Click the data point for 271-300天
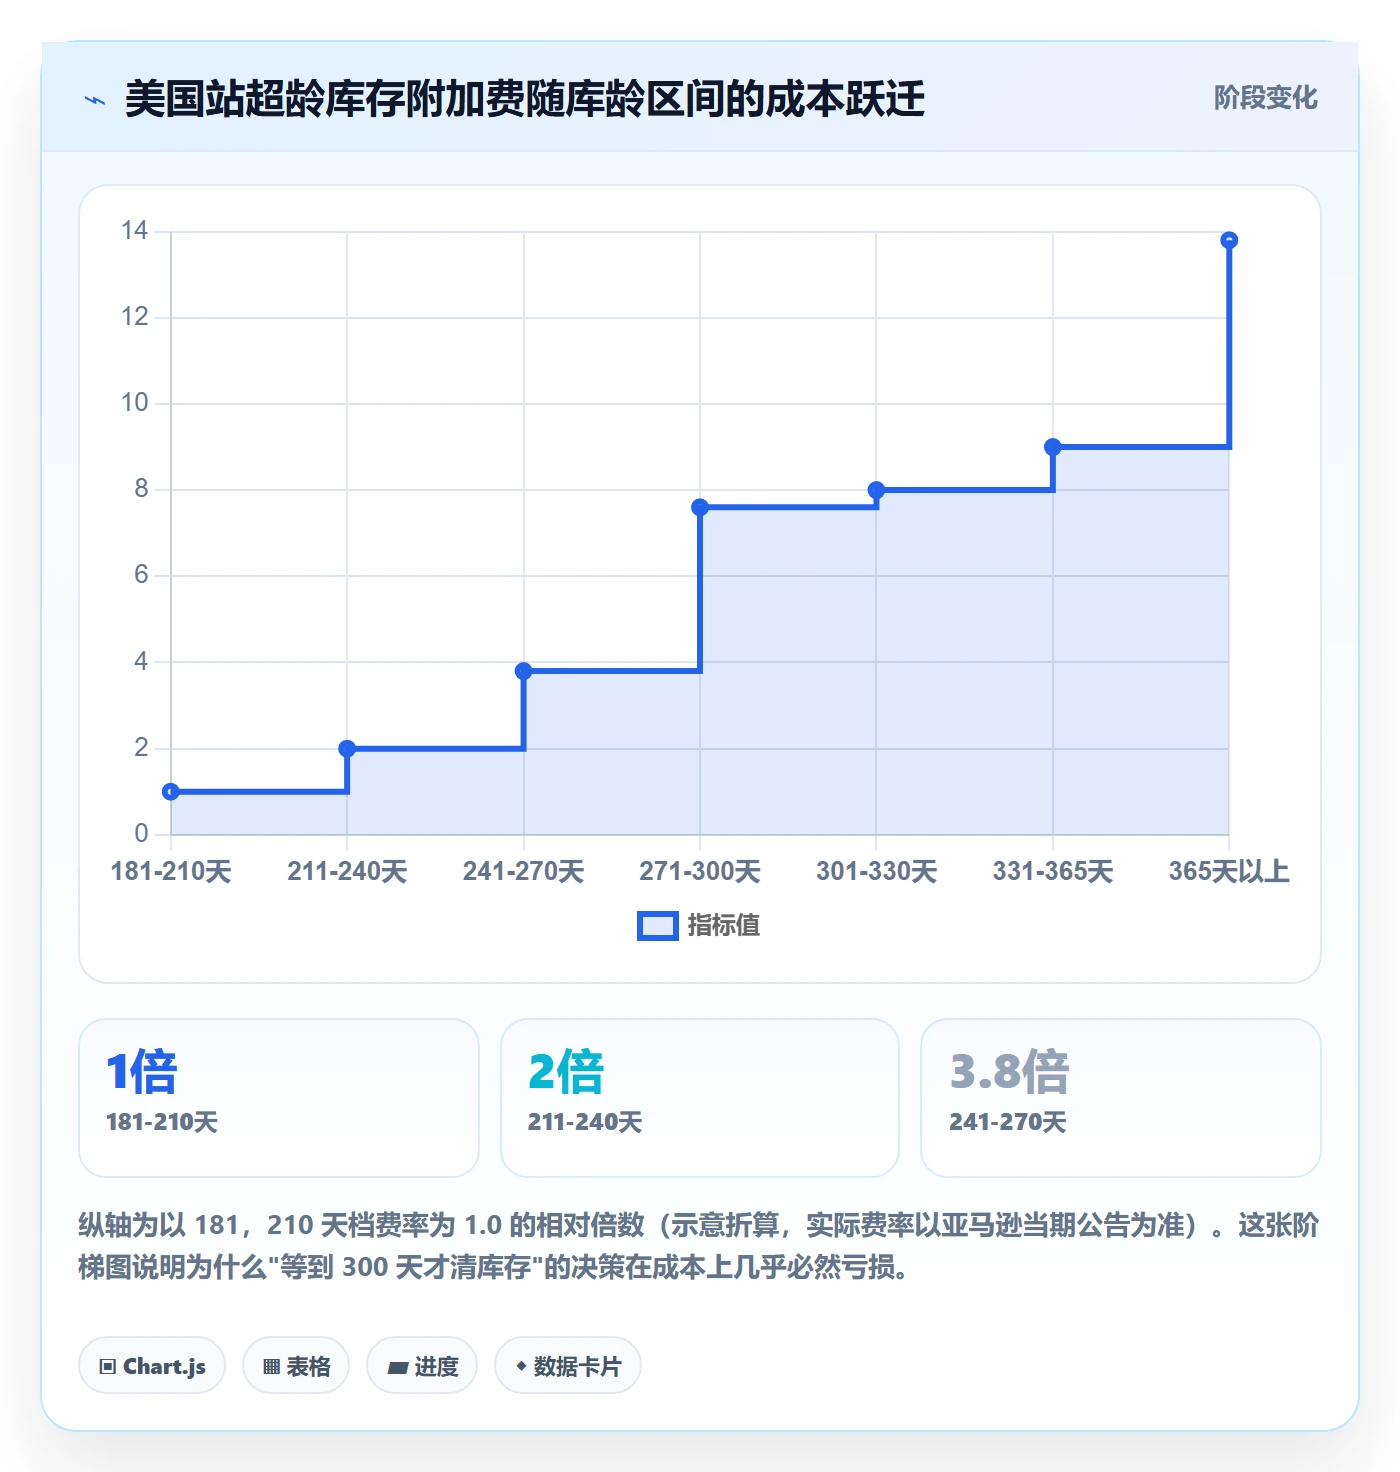1400x1472 pixels. (x=700, y=507)
